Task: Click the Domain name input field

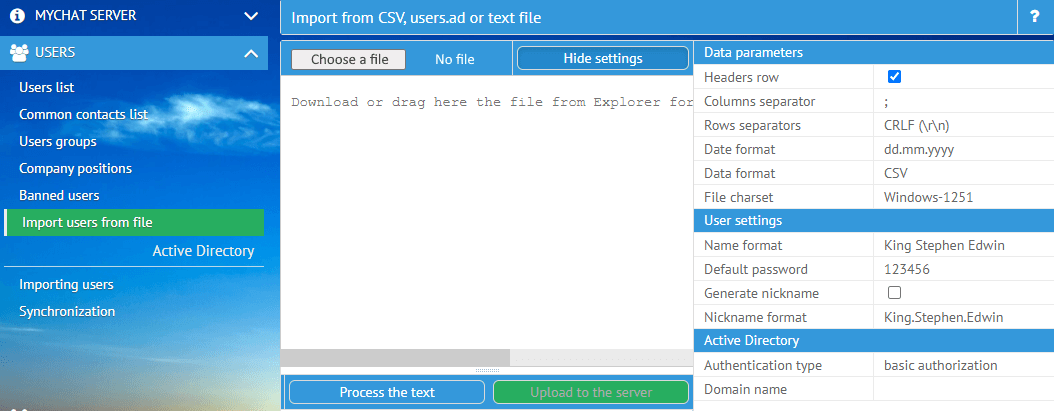Action: click(x=960, y=389)
